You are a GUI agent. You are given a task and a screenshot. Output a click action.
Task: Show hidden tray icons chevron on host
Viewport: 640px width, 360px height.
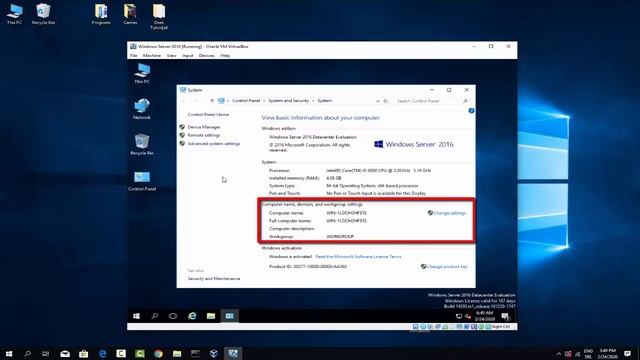558,354
